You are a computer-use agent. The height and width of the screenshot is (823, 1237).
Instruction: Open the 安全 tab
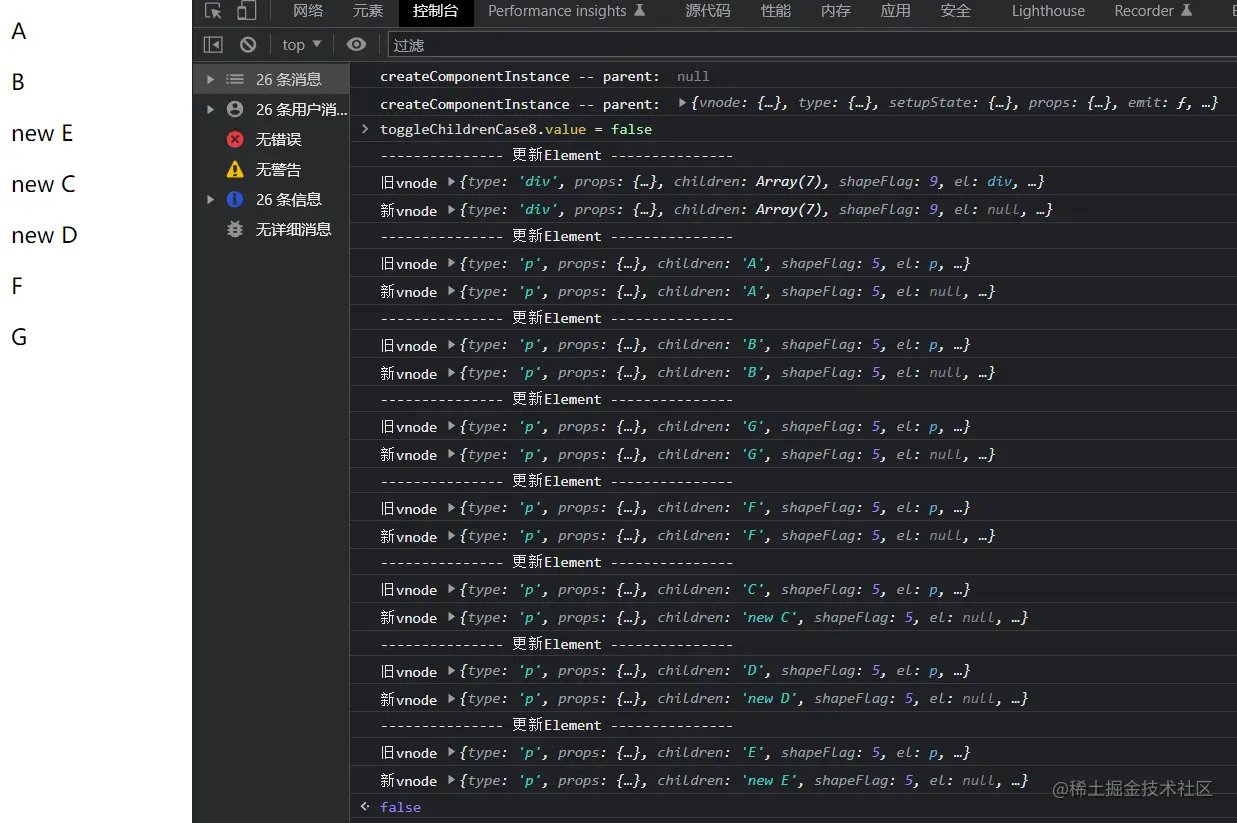[955, 11]
